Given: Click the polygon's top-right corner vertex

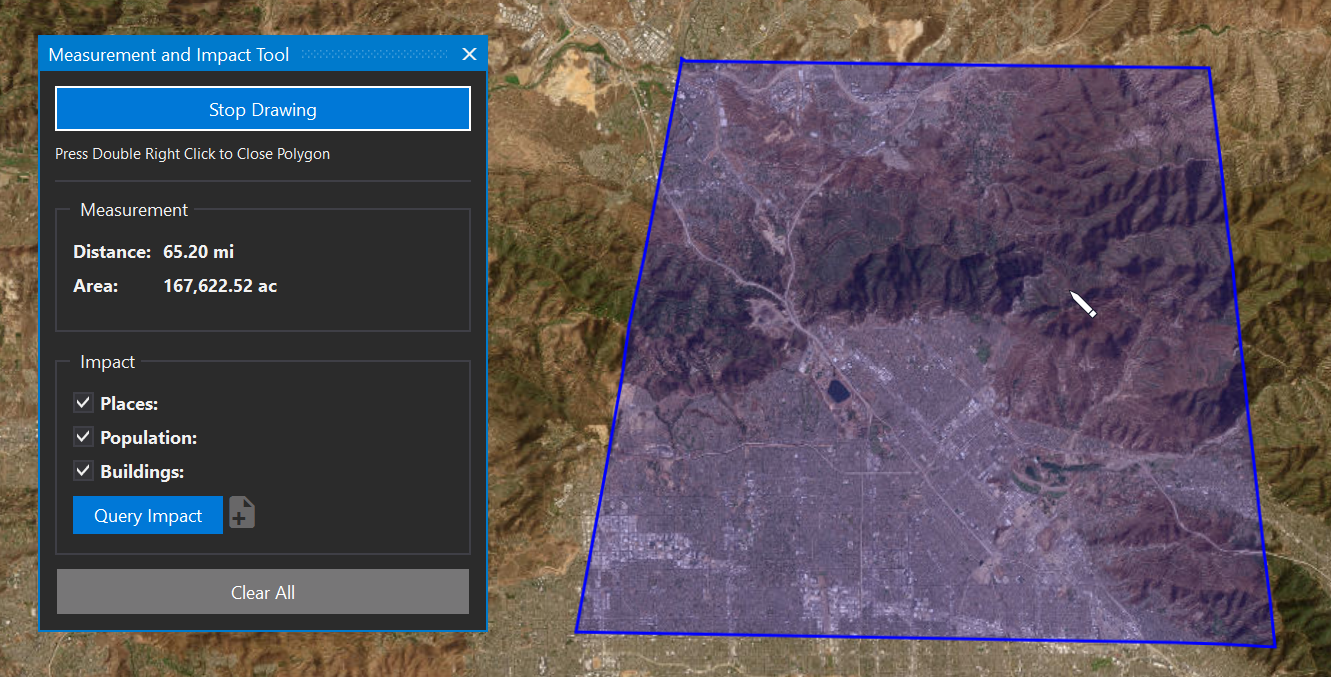Looking at the screenshot, I should click(1209, 69).
